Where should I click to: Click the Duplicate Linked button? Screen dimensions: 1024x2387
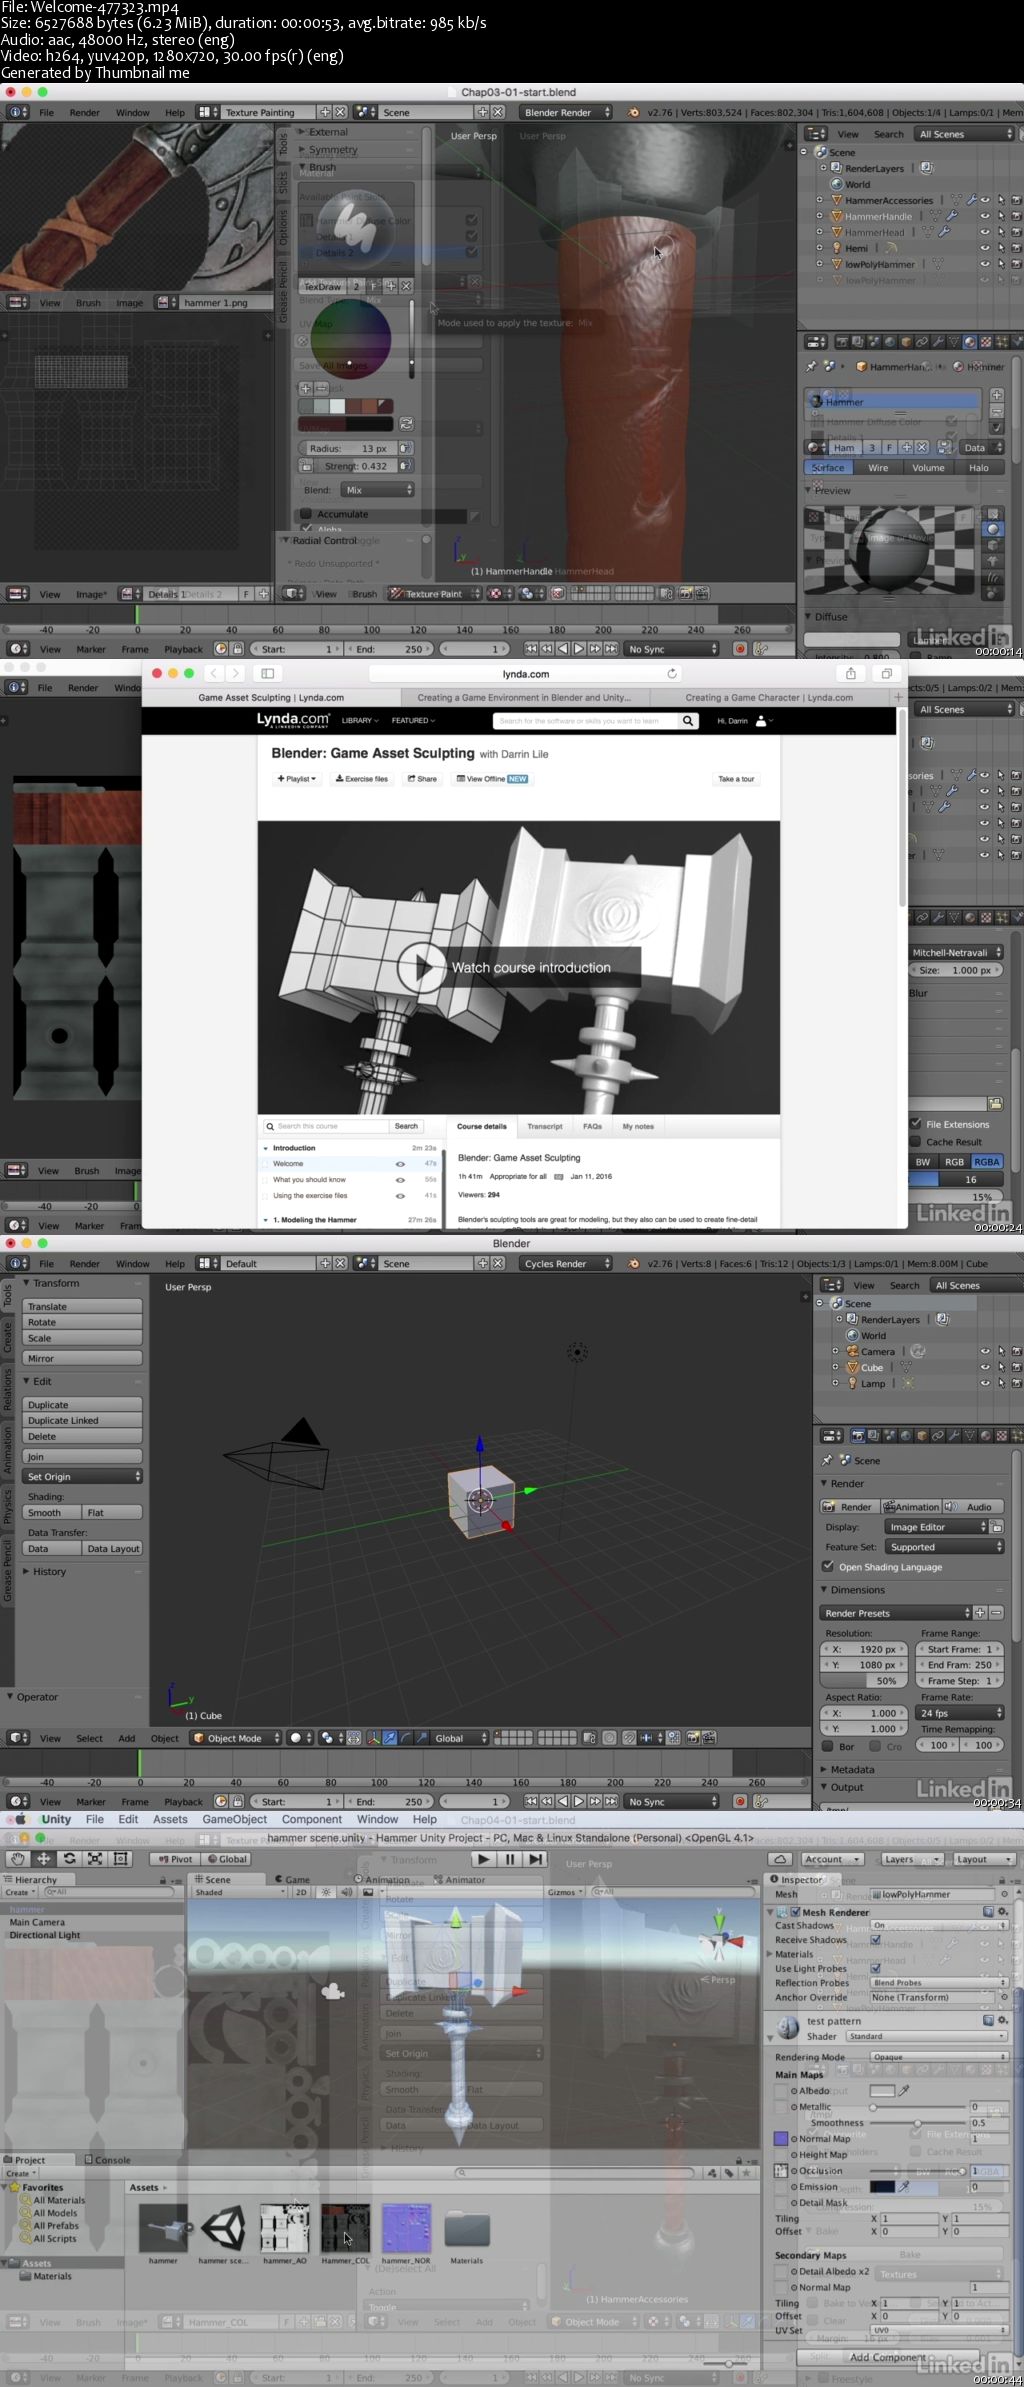83,1421
